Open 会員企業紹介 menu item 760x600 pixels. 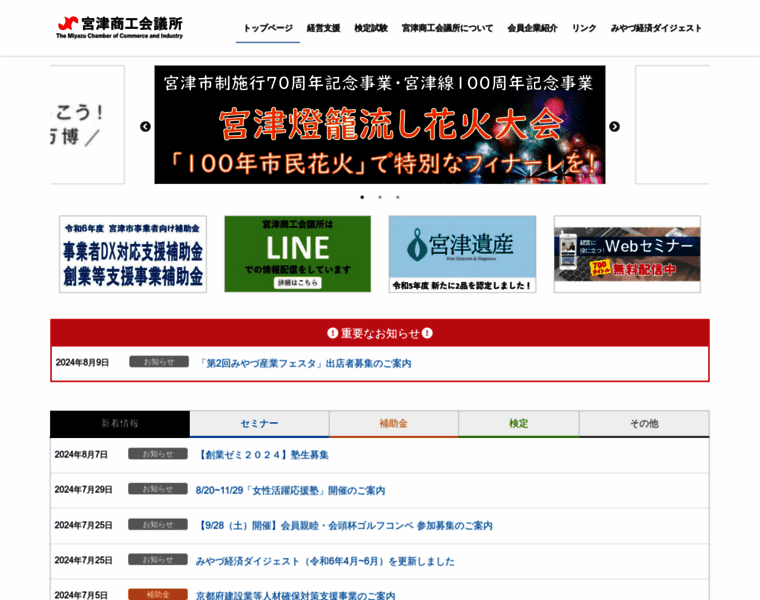[x=532, y=28]
